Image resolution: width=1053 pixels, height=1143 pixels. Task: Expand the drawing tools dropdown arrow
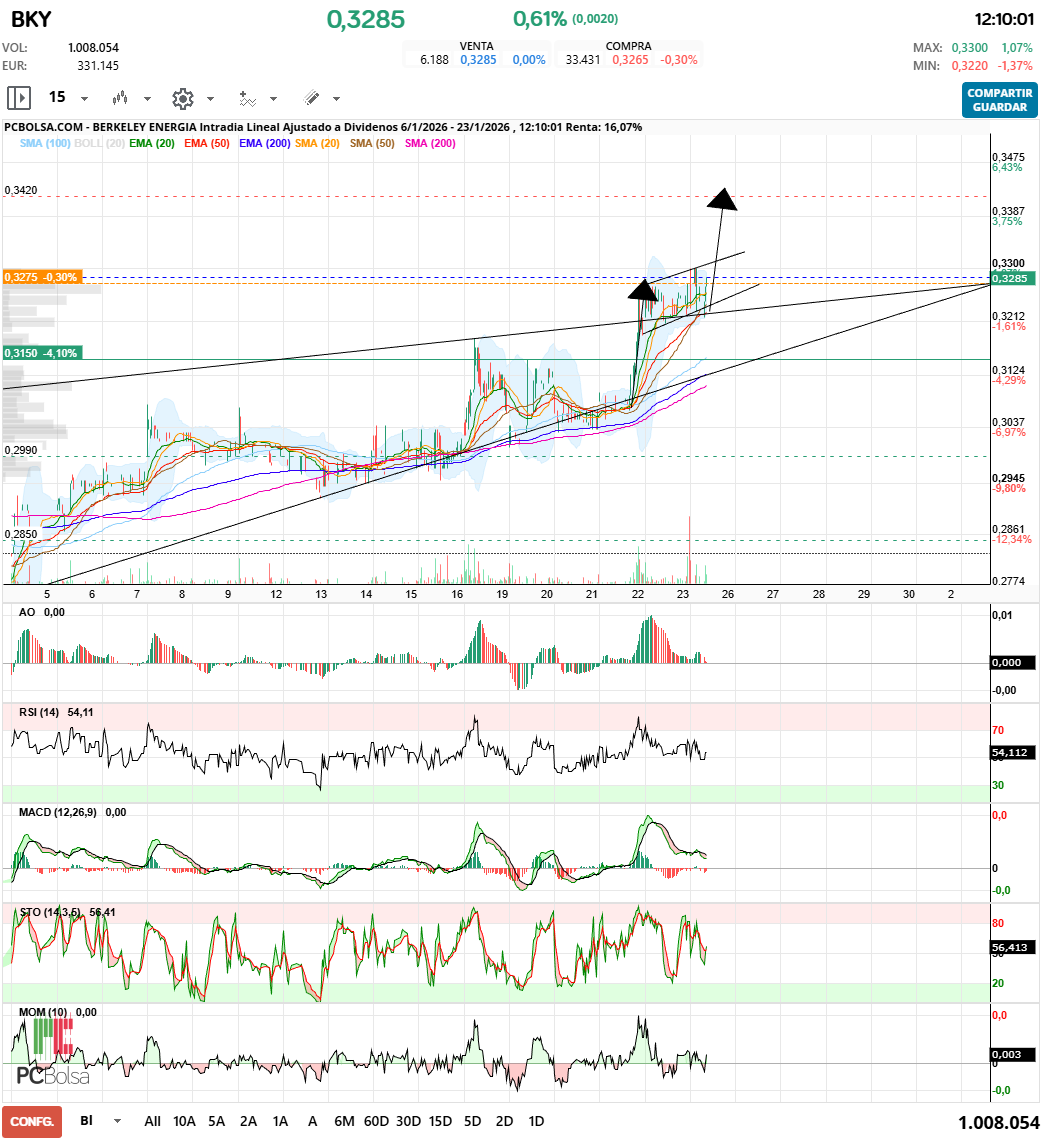(x=337, y=99)
